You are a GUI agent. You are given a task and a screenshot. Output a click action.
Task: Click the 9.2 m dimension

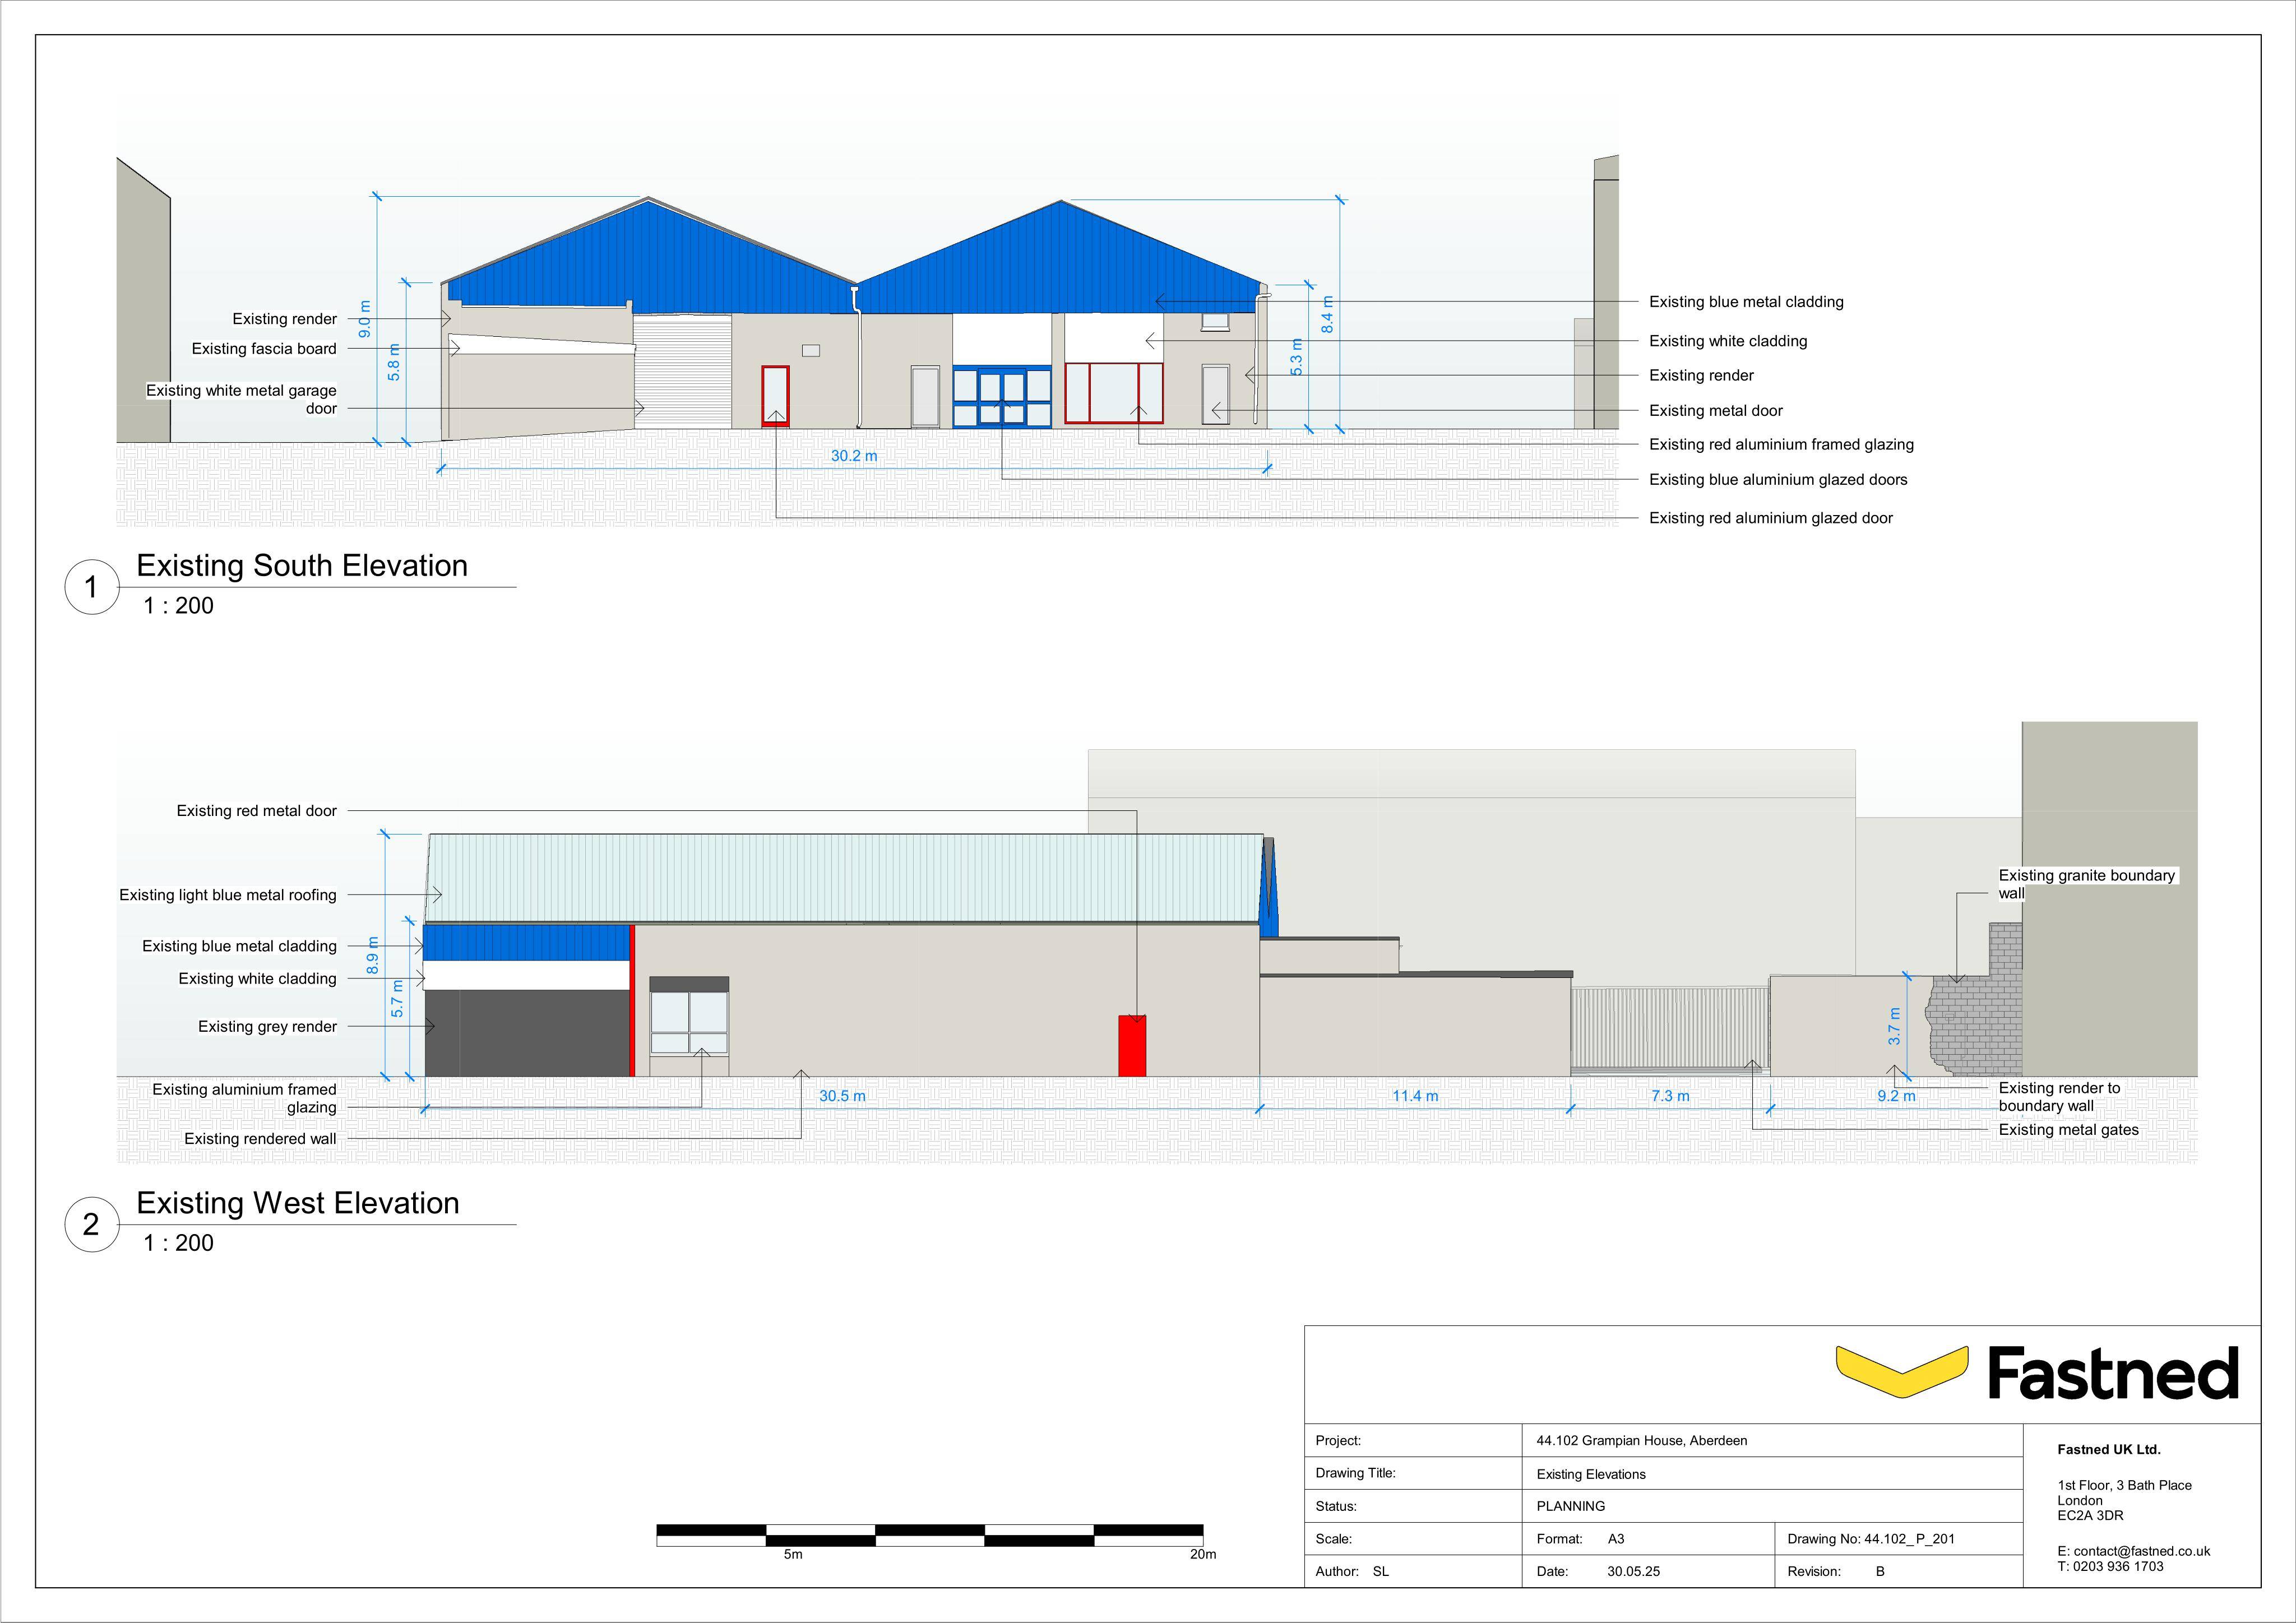coord(1896,1096)
